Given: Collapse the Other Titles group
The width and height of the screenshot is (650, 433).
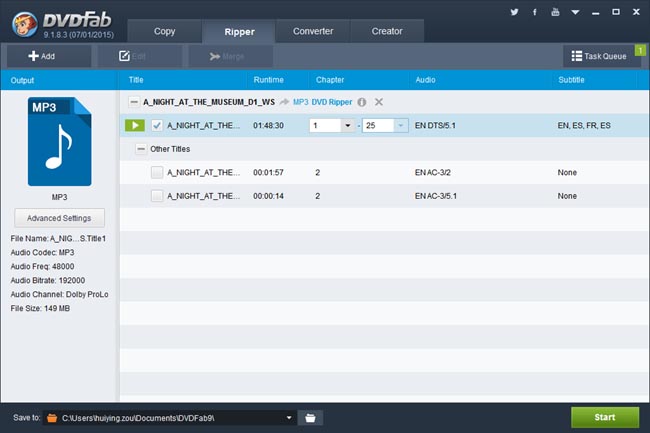Looking at the screenshot, I should point(141,149).
